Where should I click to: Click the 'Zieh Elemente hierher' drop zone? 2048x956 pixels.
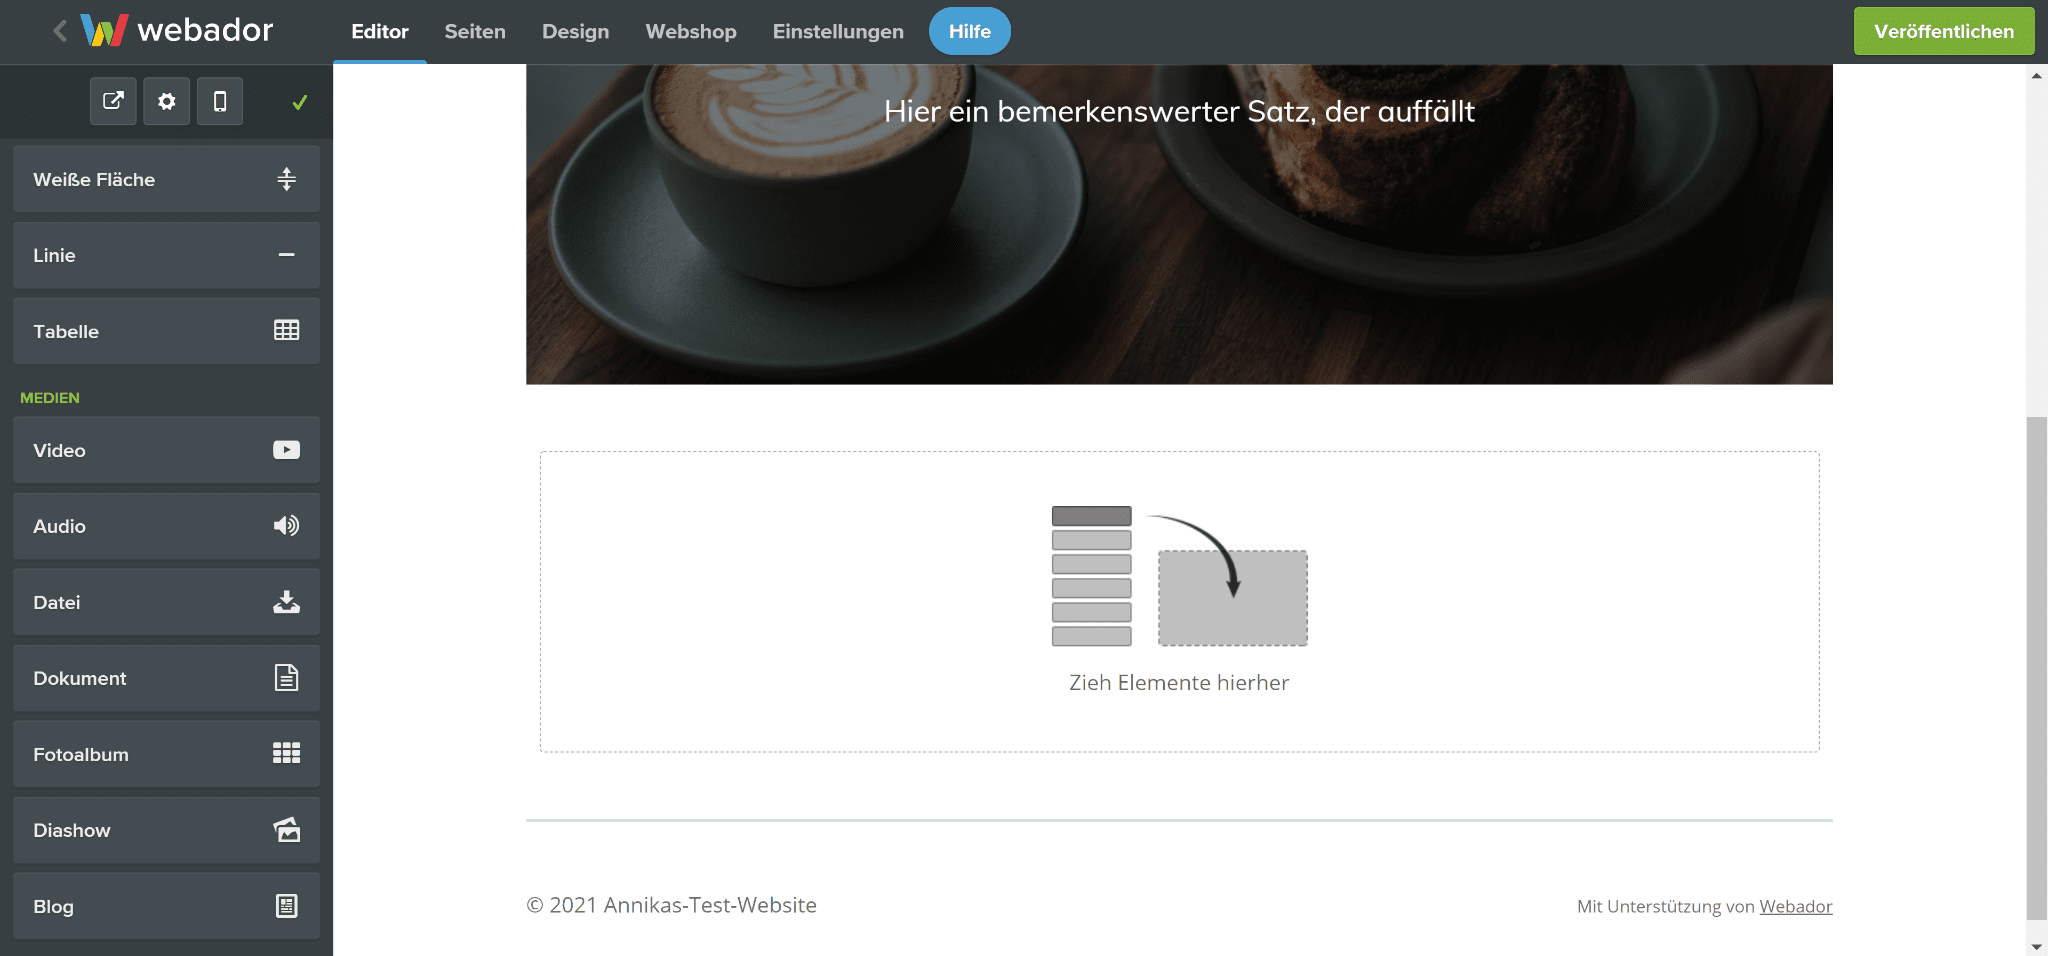tap(1179, 601)
